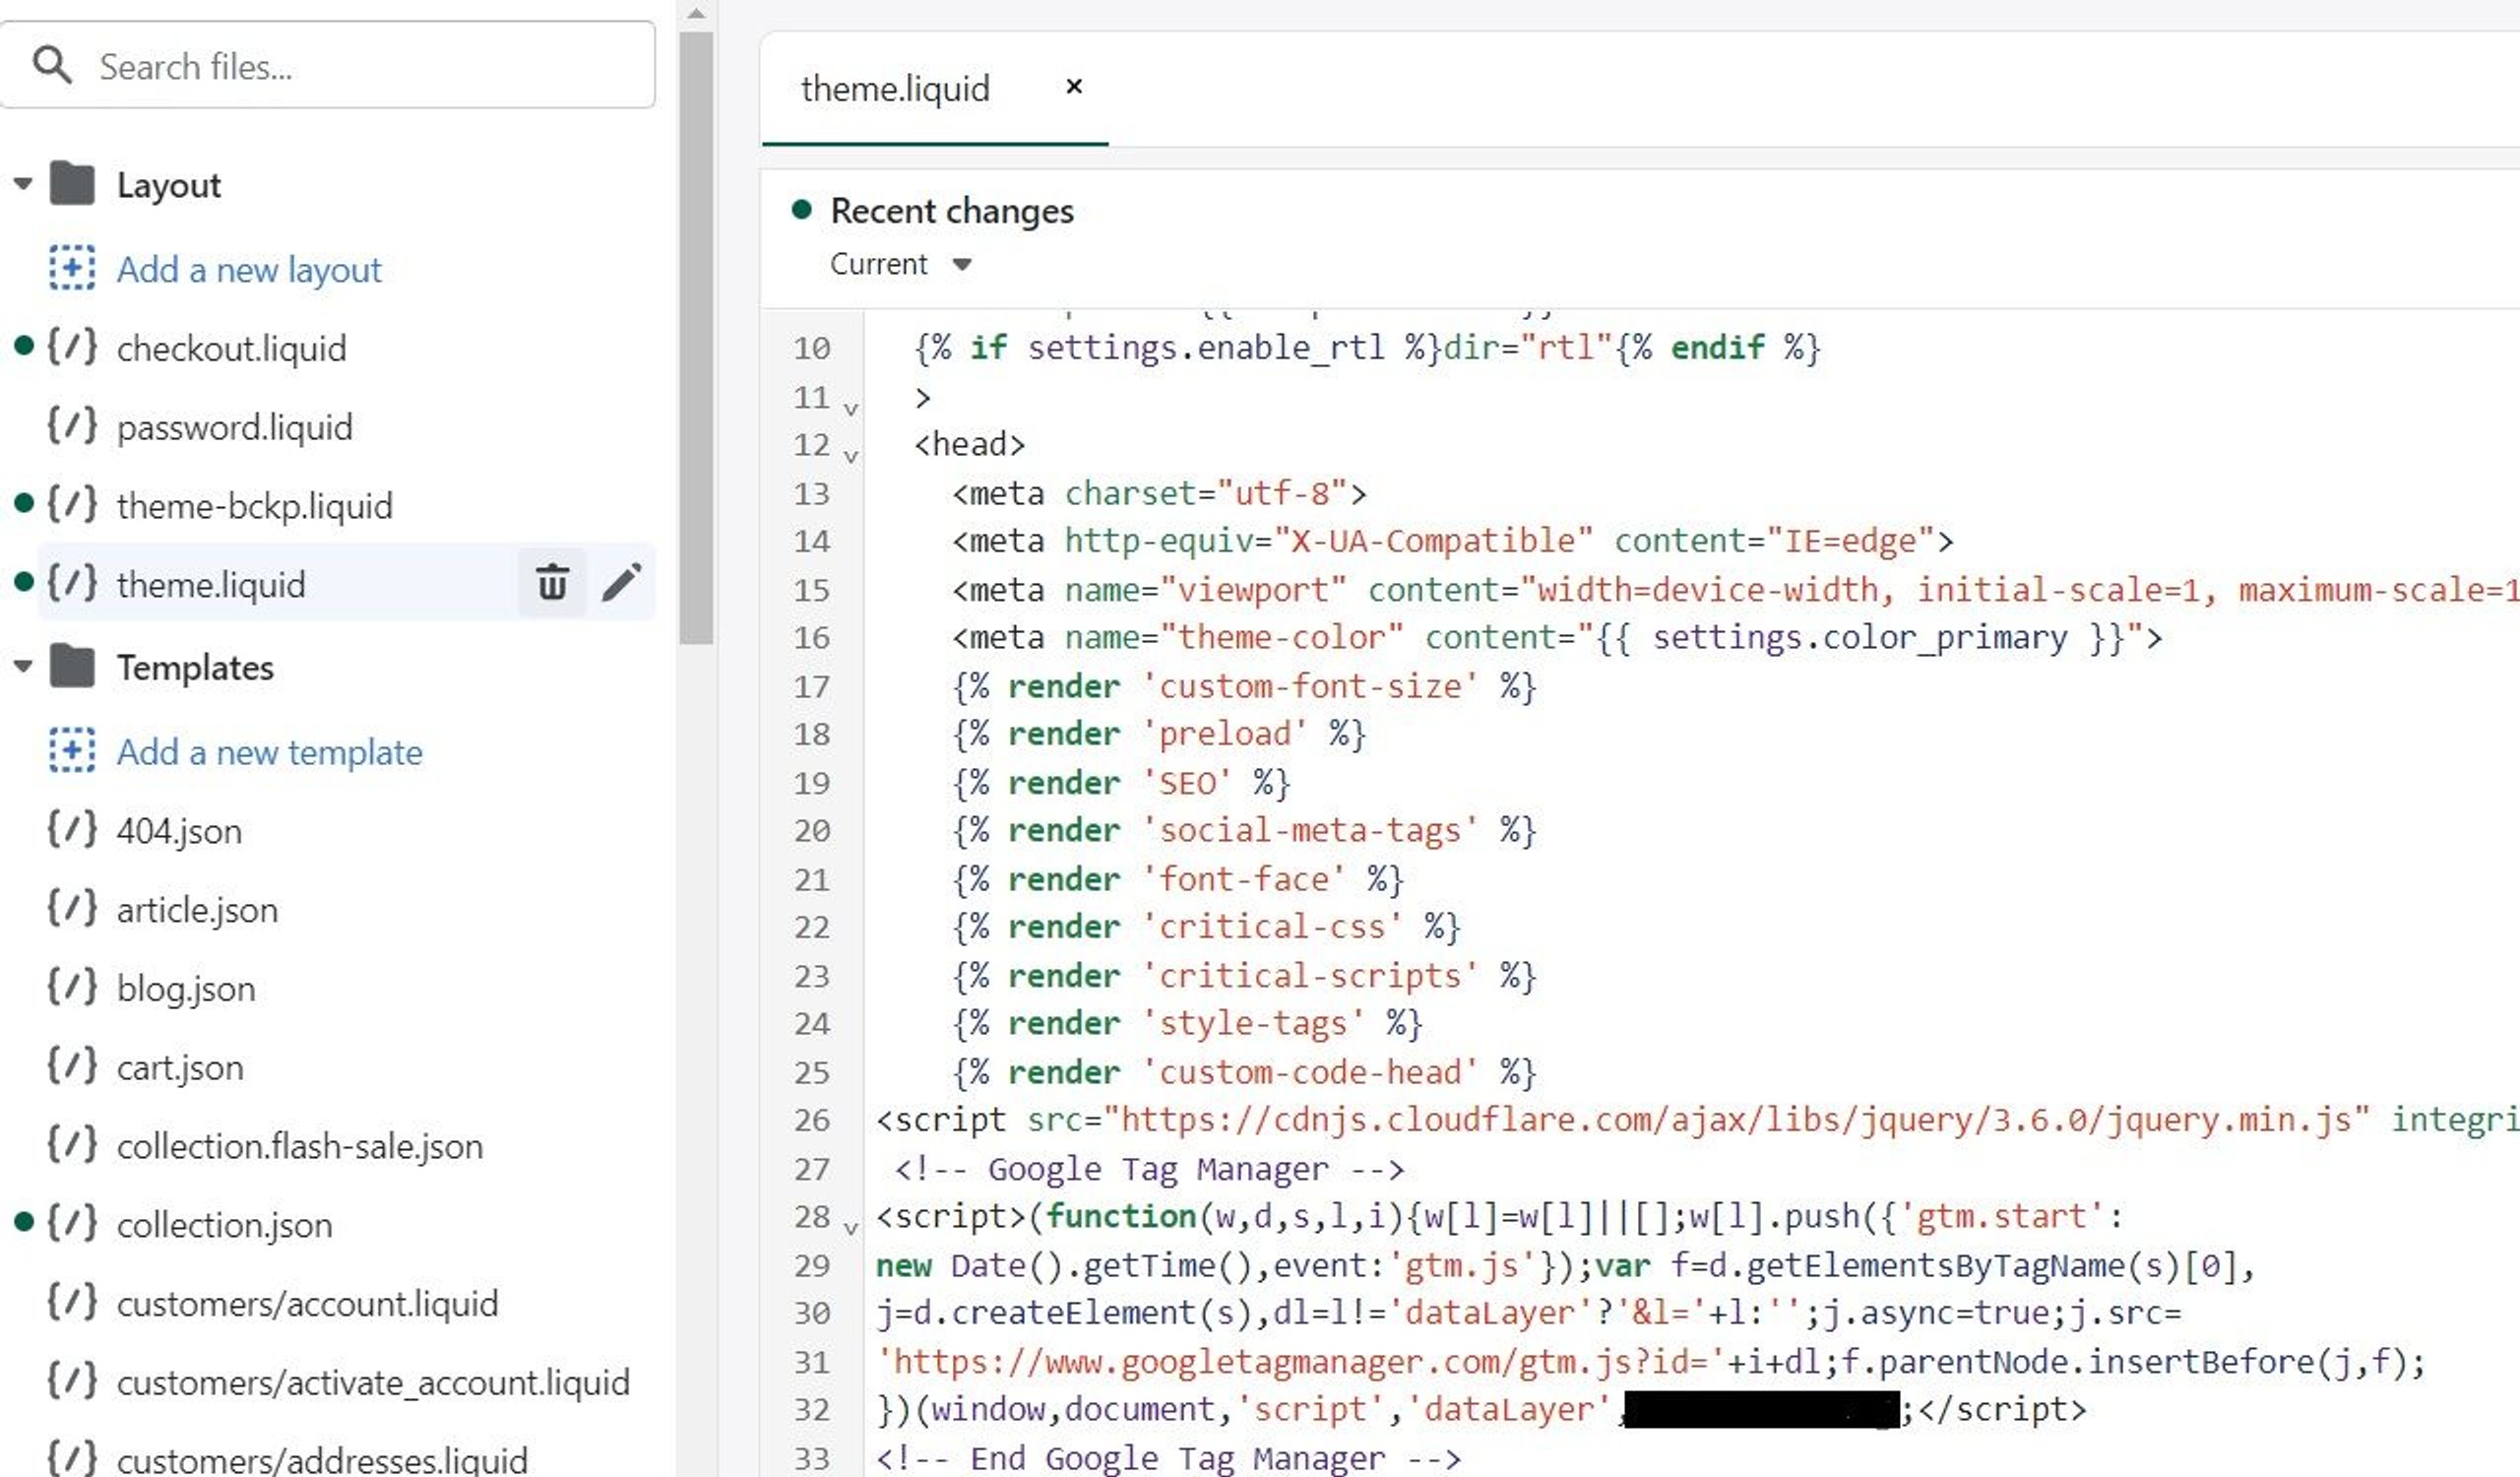Open the Current version dropdown
This screenshot has height=1477, width=2520.
click(x=900, y=264)
